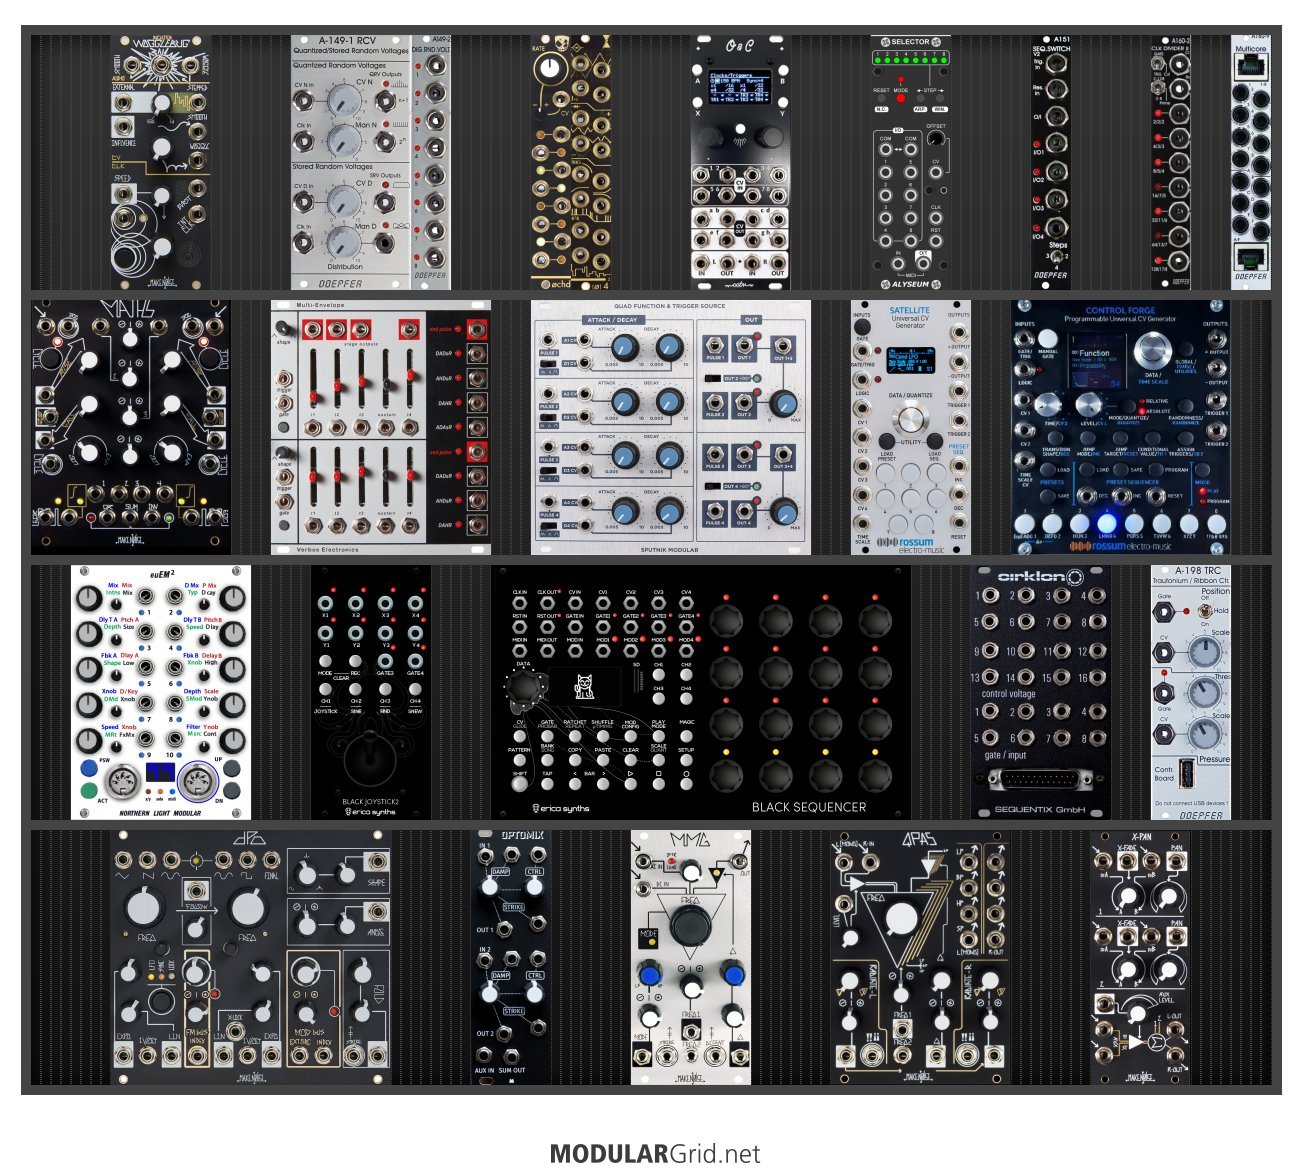
Task: Start playback with Black Sequencer's play button
Action: click(631, 785)
